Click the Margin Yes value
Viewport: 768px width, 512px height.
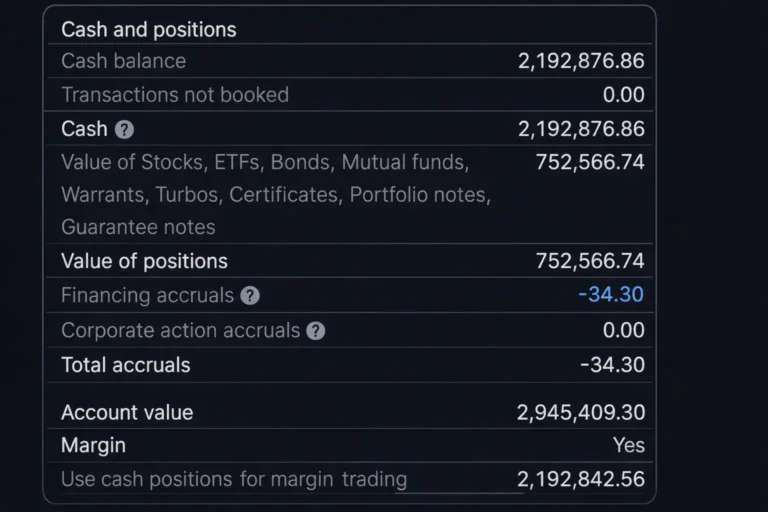pyautogui.click(x=629, y=445)
